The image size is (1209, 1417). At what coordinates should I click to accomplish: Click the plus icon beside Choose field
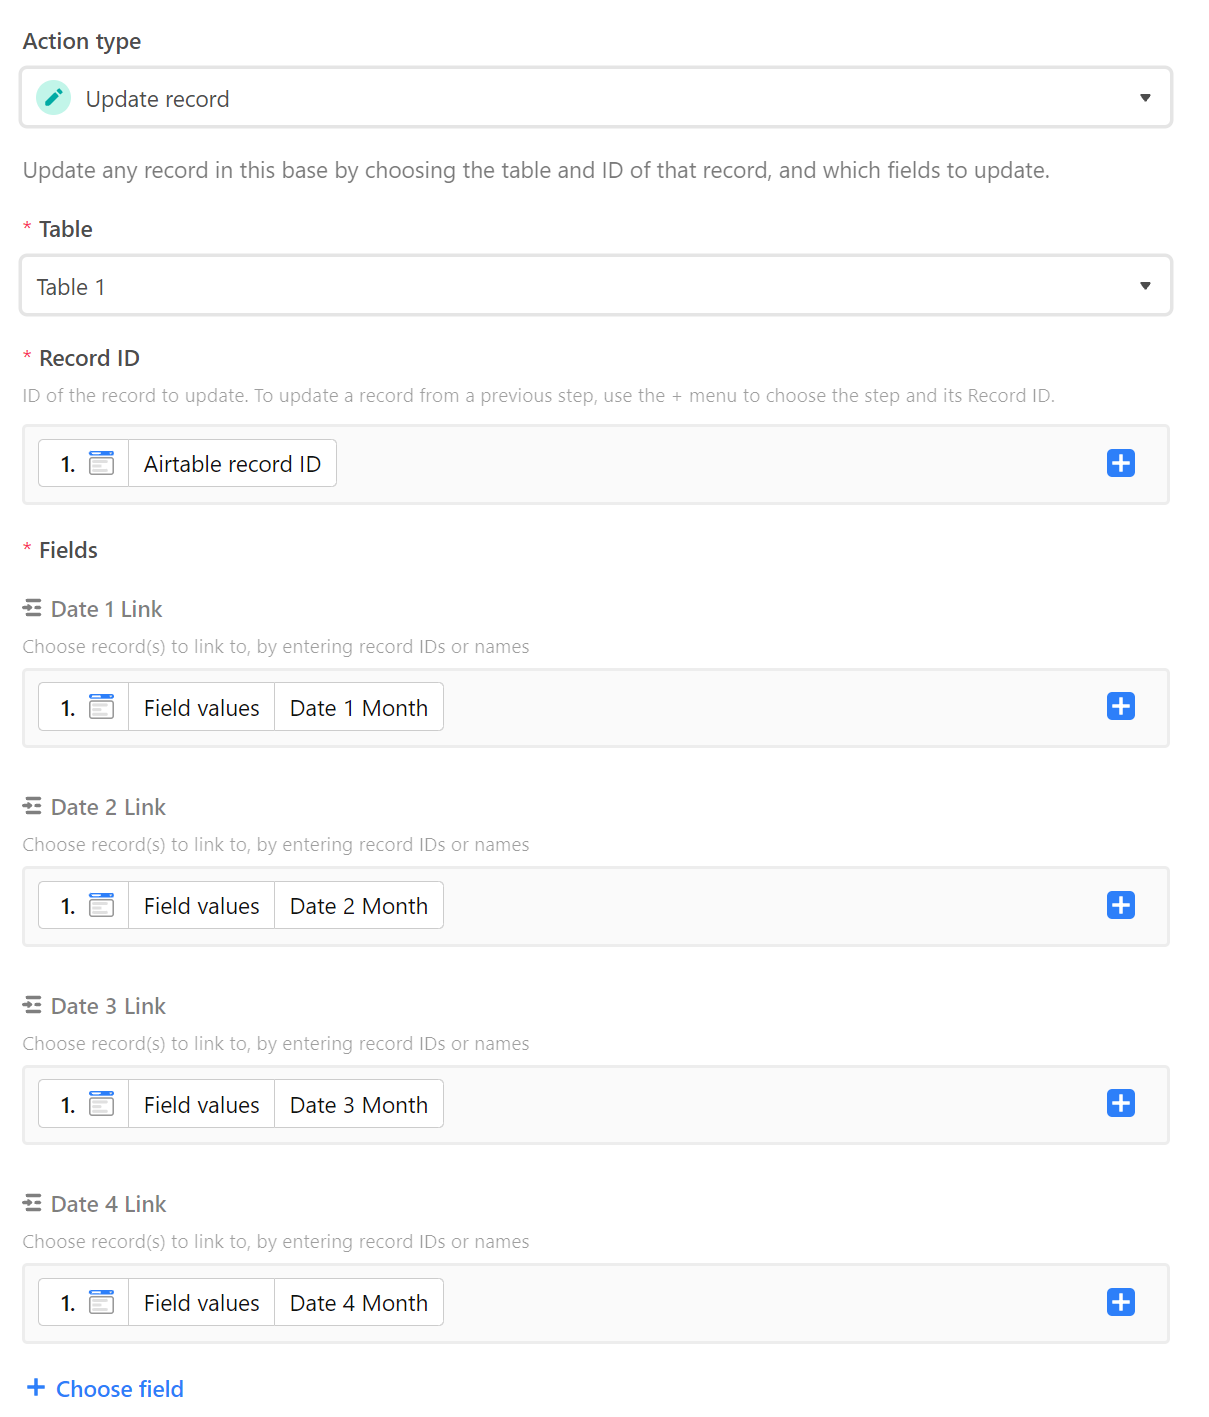[x=36, y=1387]
